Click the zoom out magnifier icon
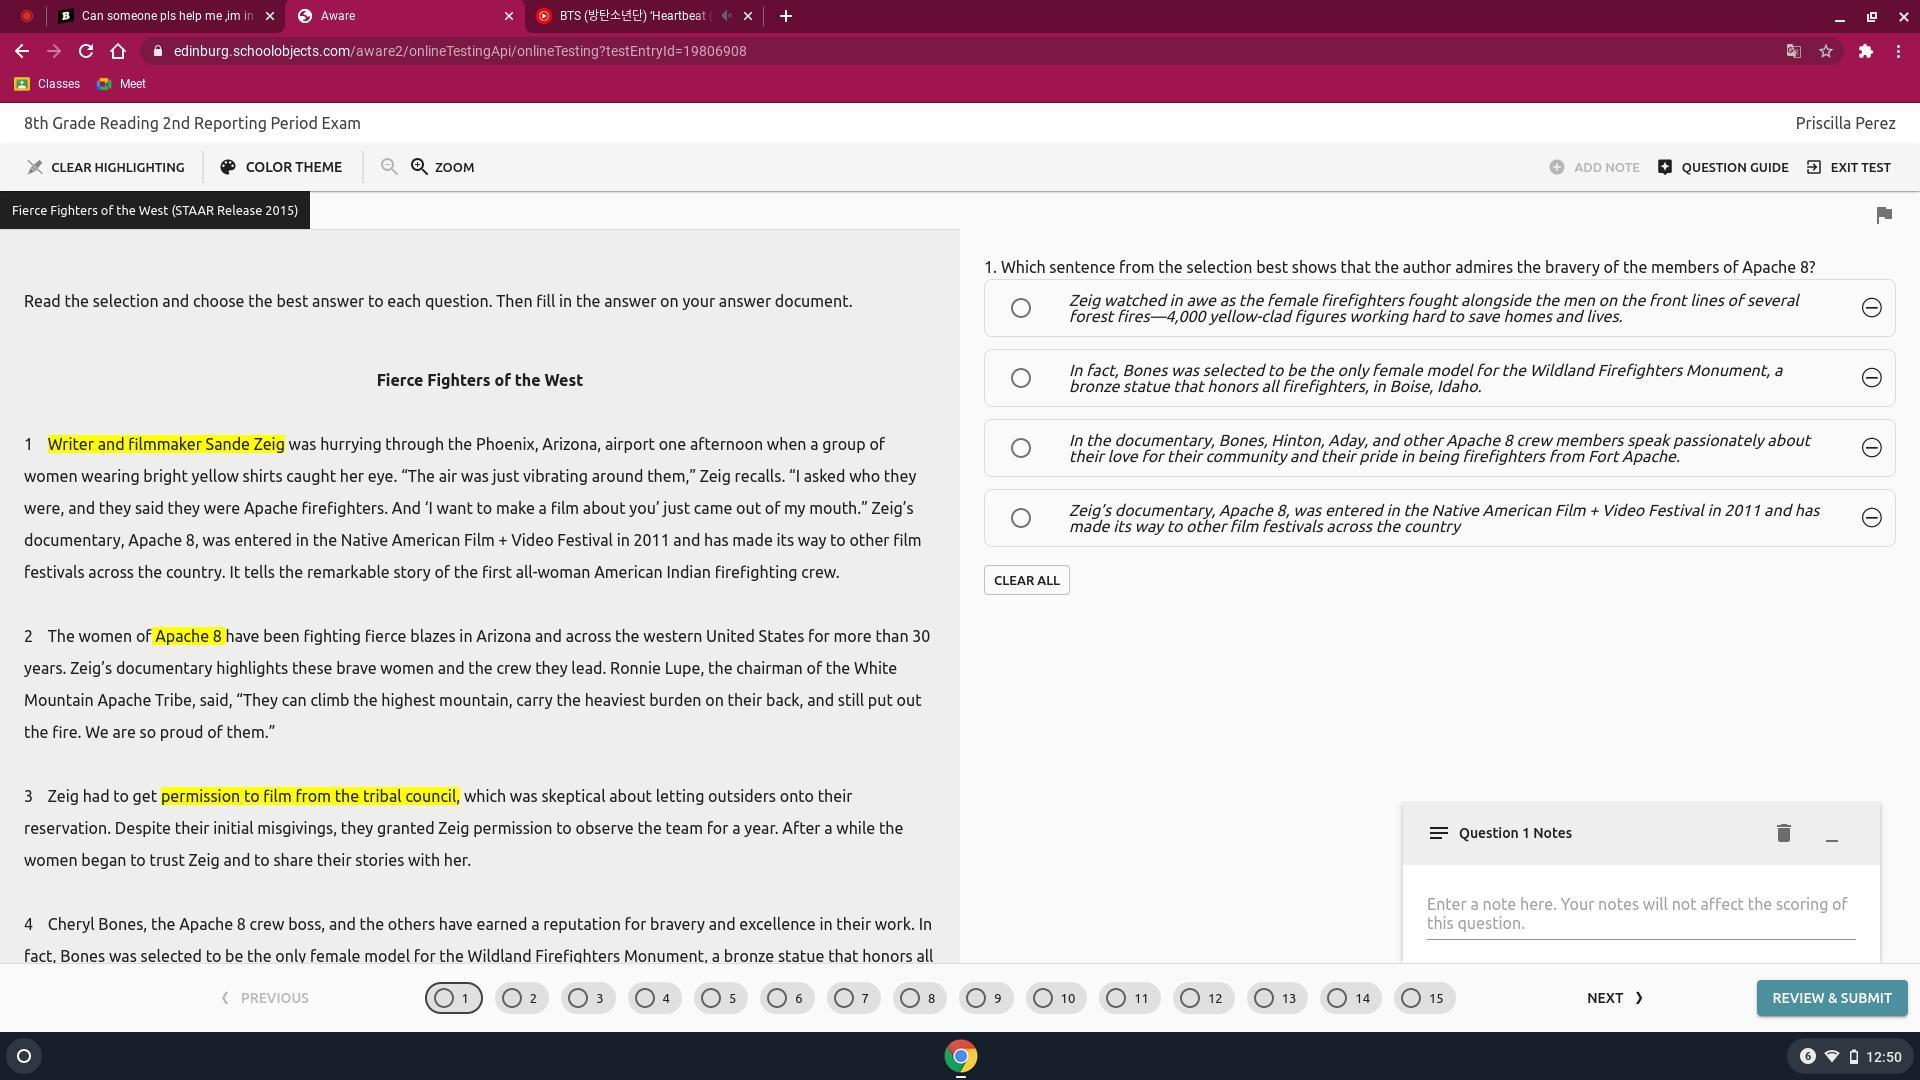This screenshot has width=1920, height=1080. pyautogui.click(x=389, y=167)
